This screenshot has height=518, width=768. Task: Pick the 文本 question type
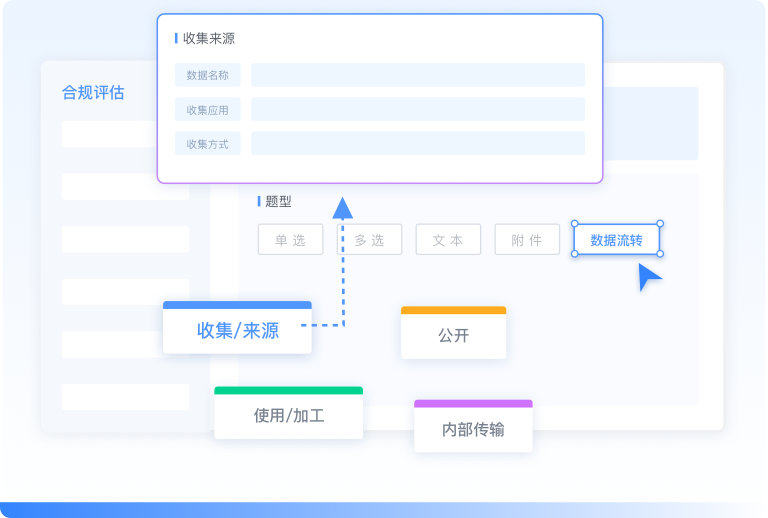tap(448, 240)
